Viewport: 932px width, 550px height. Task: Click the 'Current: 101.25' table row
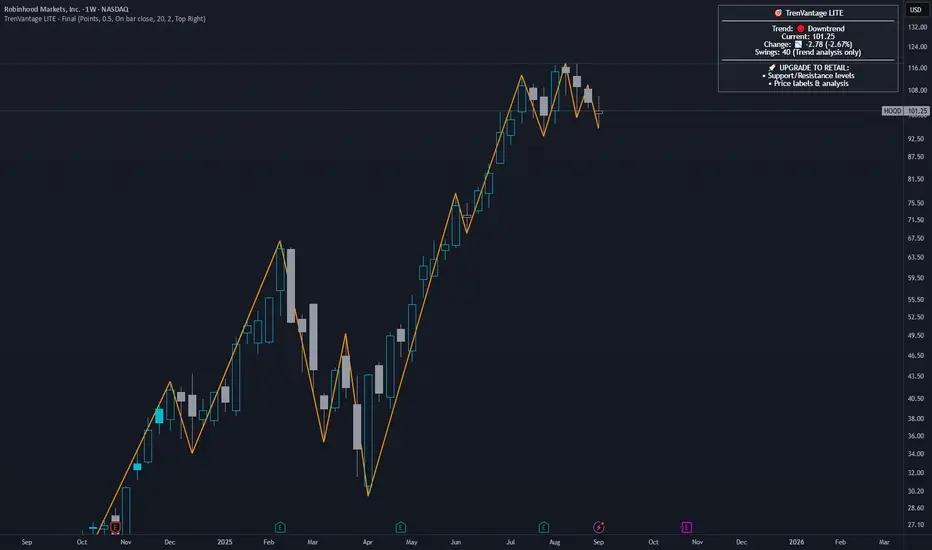tap(808, 36)
